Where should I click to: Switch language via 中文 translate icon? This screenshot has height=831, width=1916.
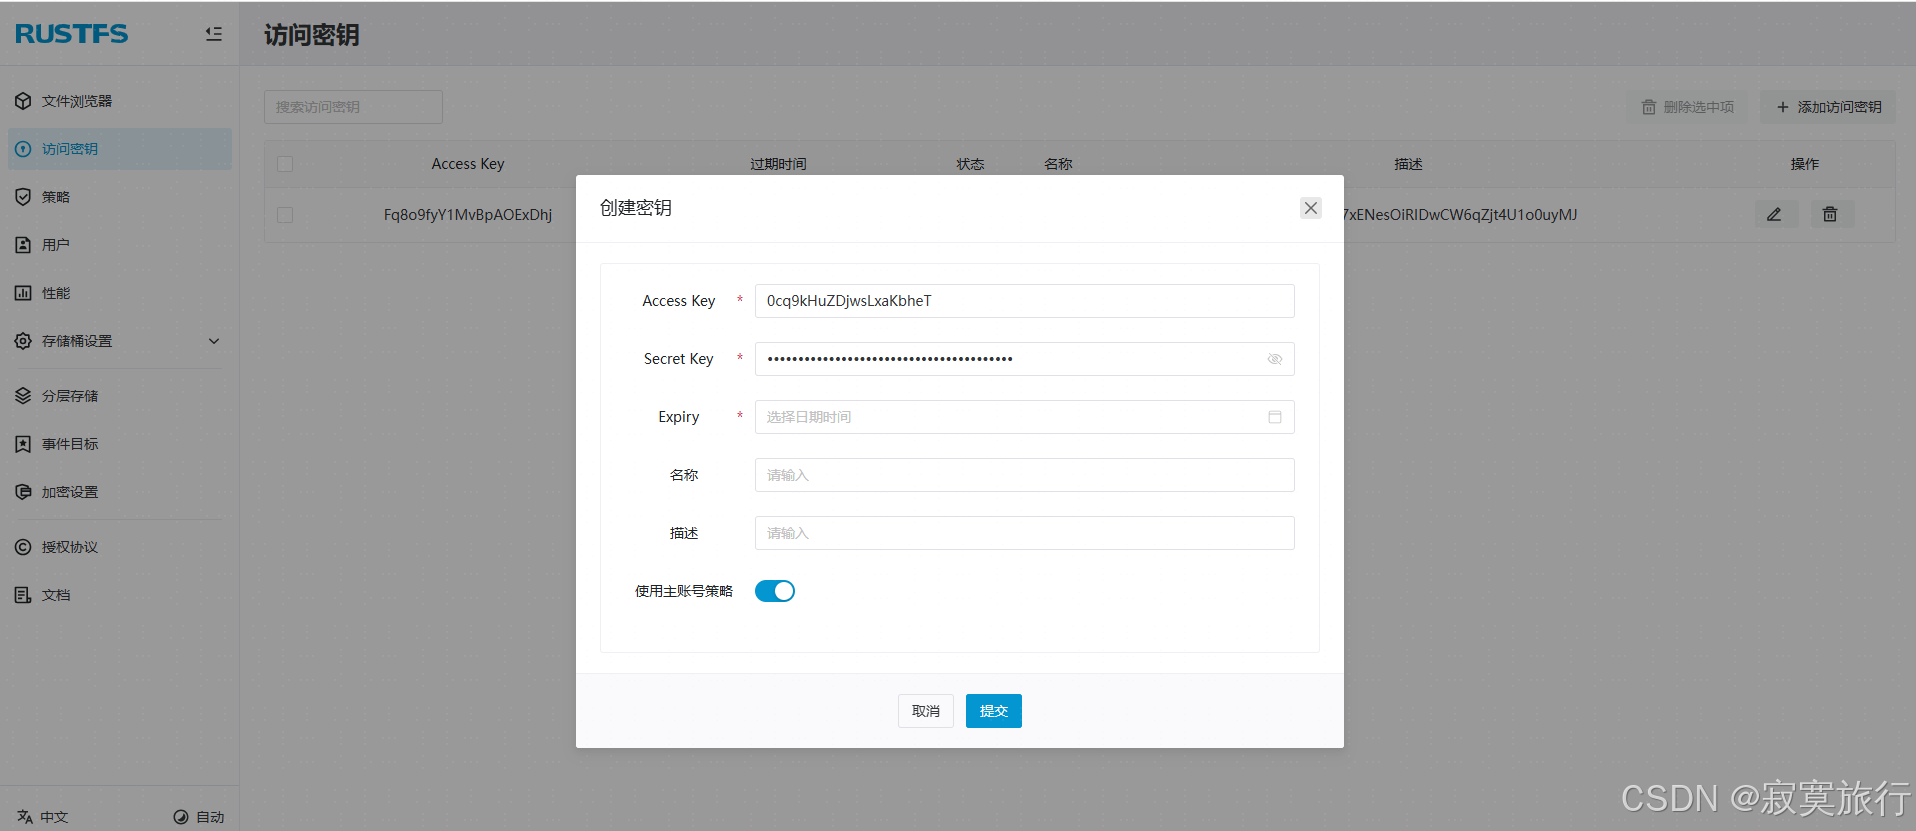click(25, 817)
